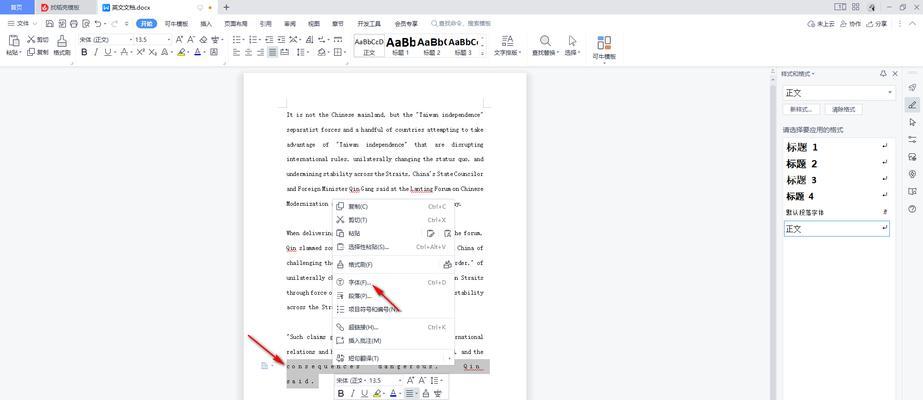Viewport: 923px width, 400px height.
Task: Select 段落(P)... in context menu
Action: click(x=393, y=296)
